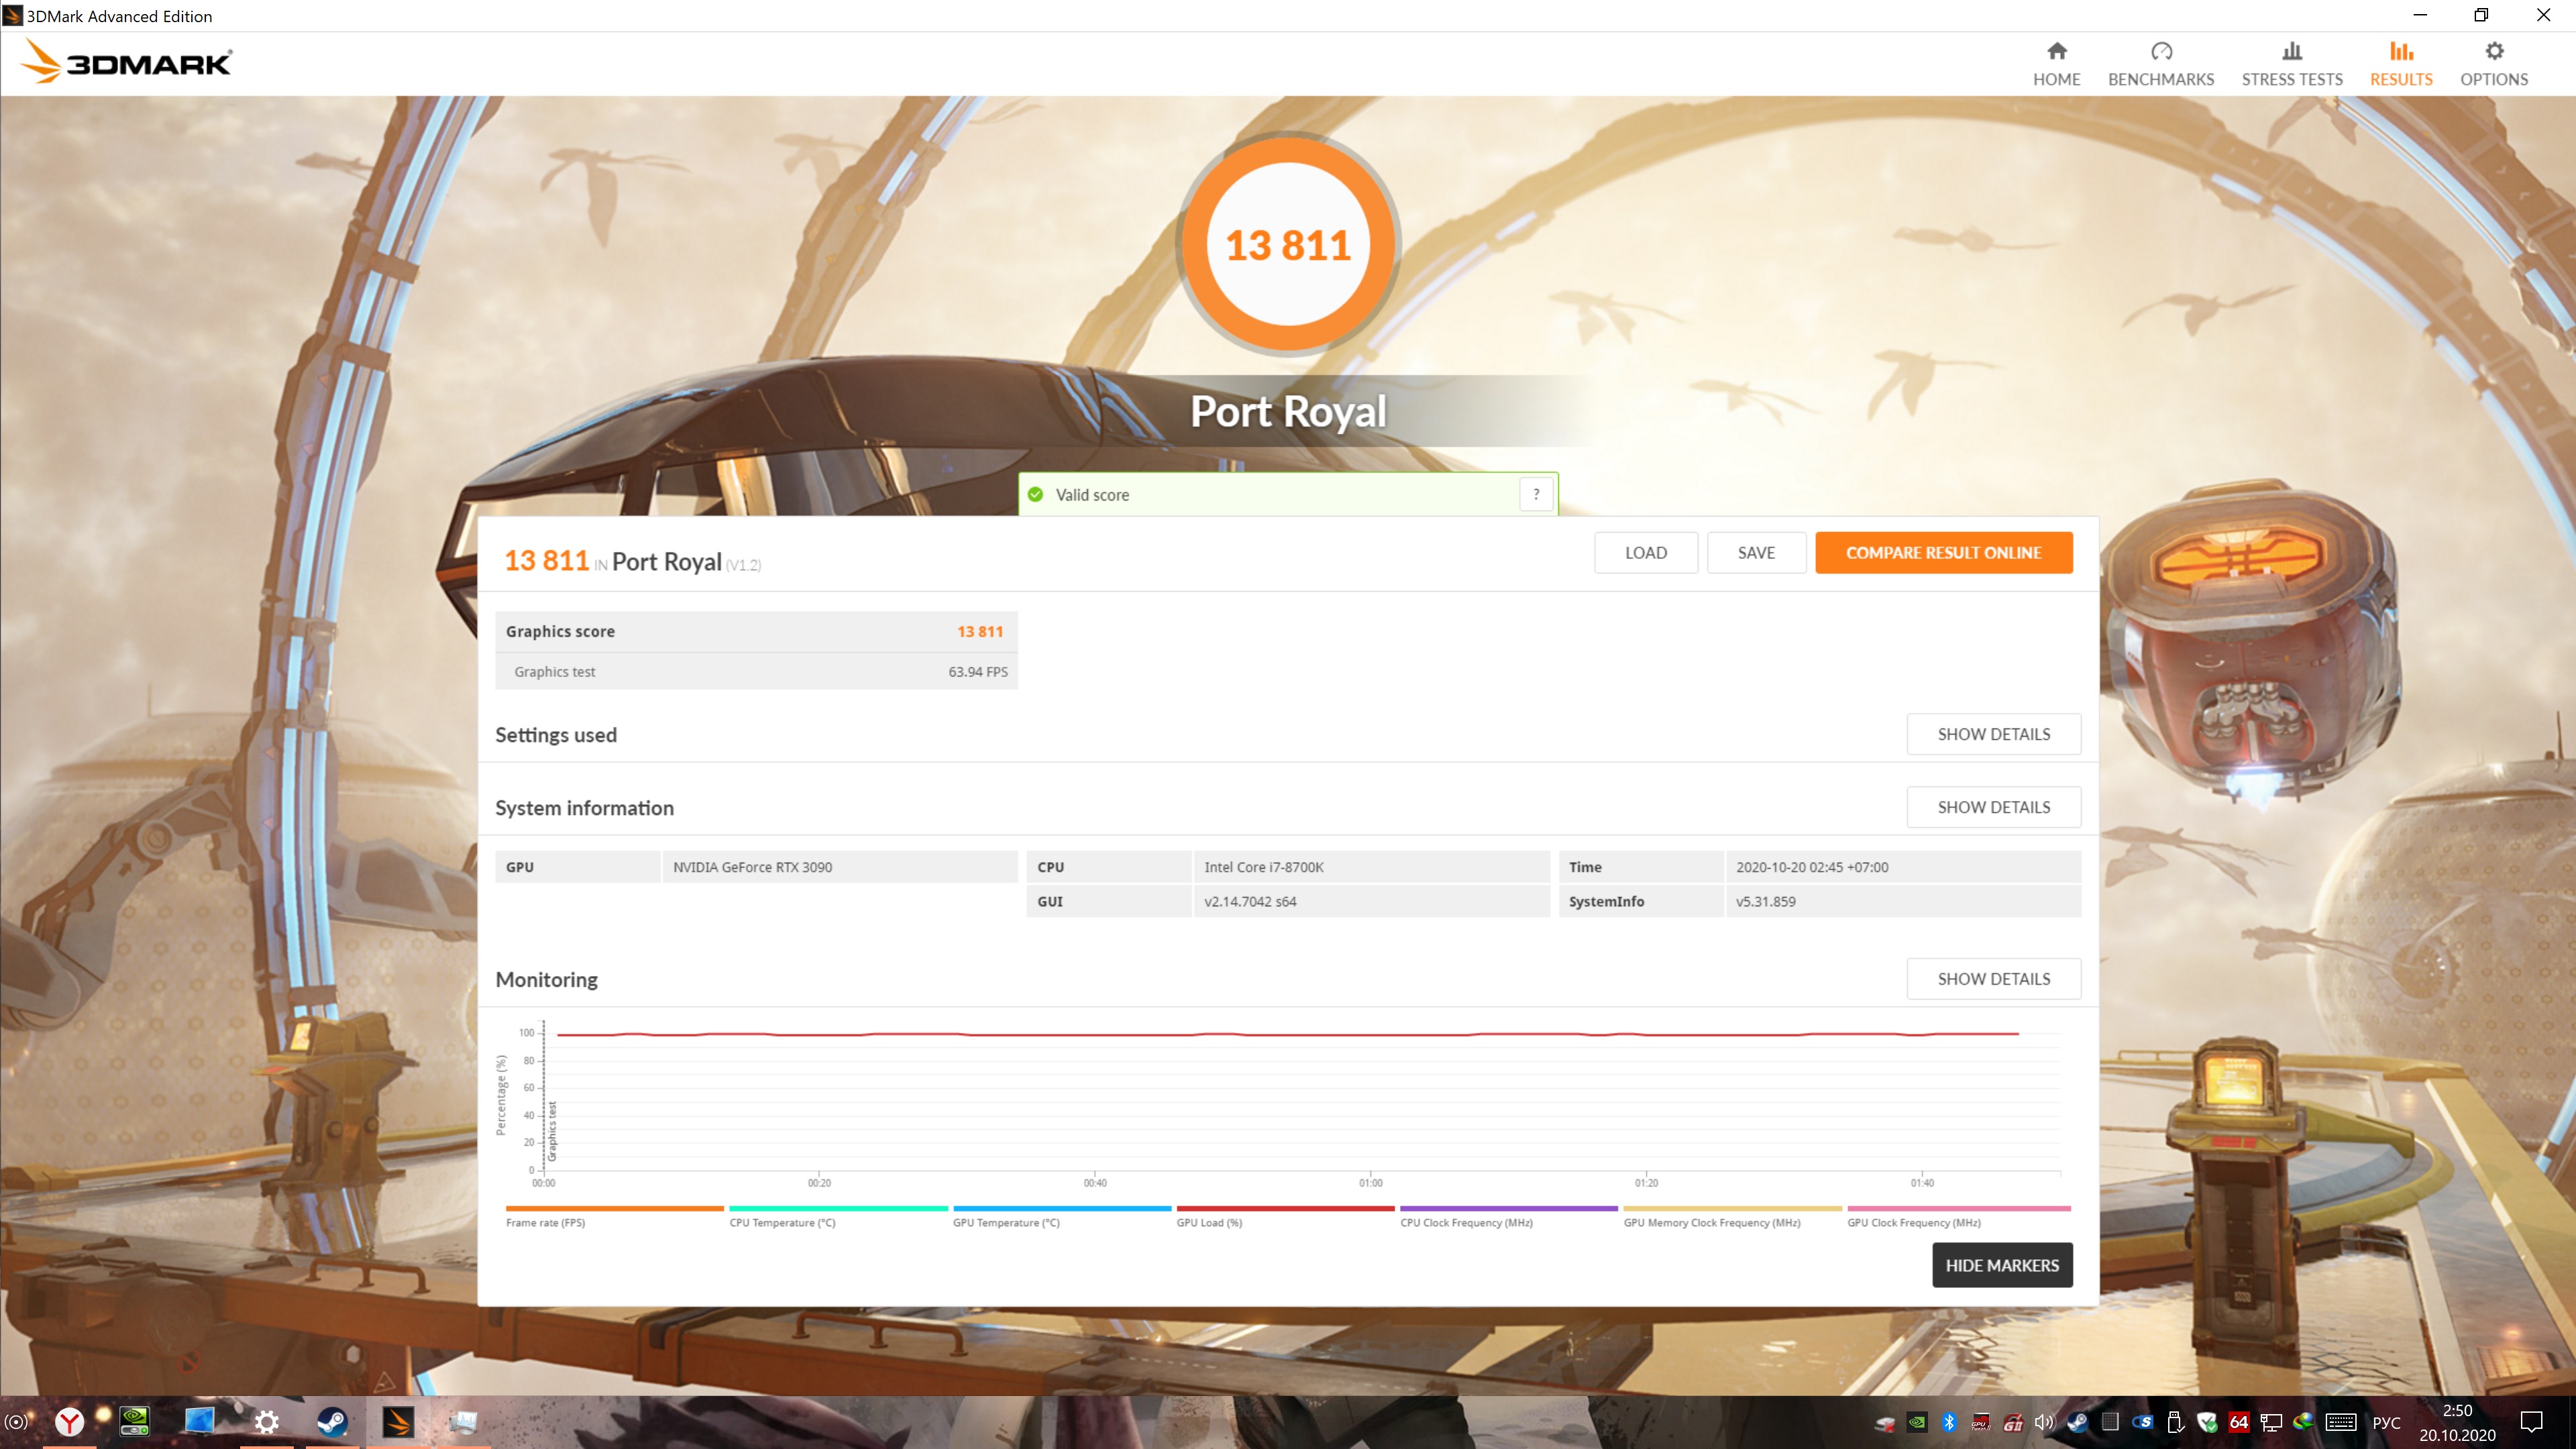The image size is (2576, 1449).
Task: Click the valid score help question mark
Action: point(1536,494)
